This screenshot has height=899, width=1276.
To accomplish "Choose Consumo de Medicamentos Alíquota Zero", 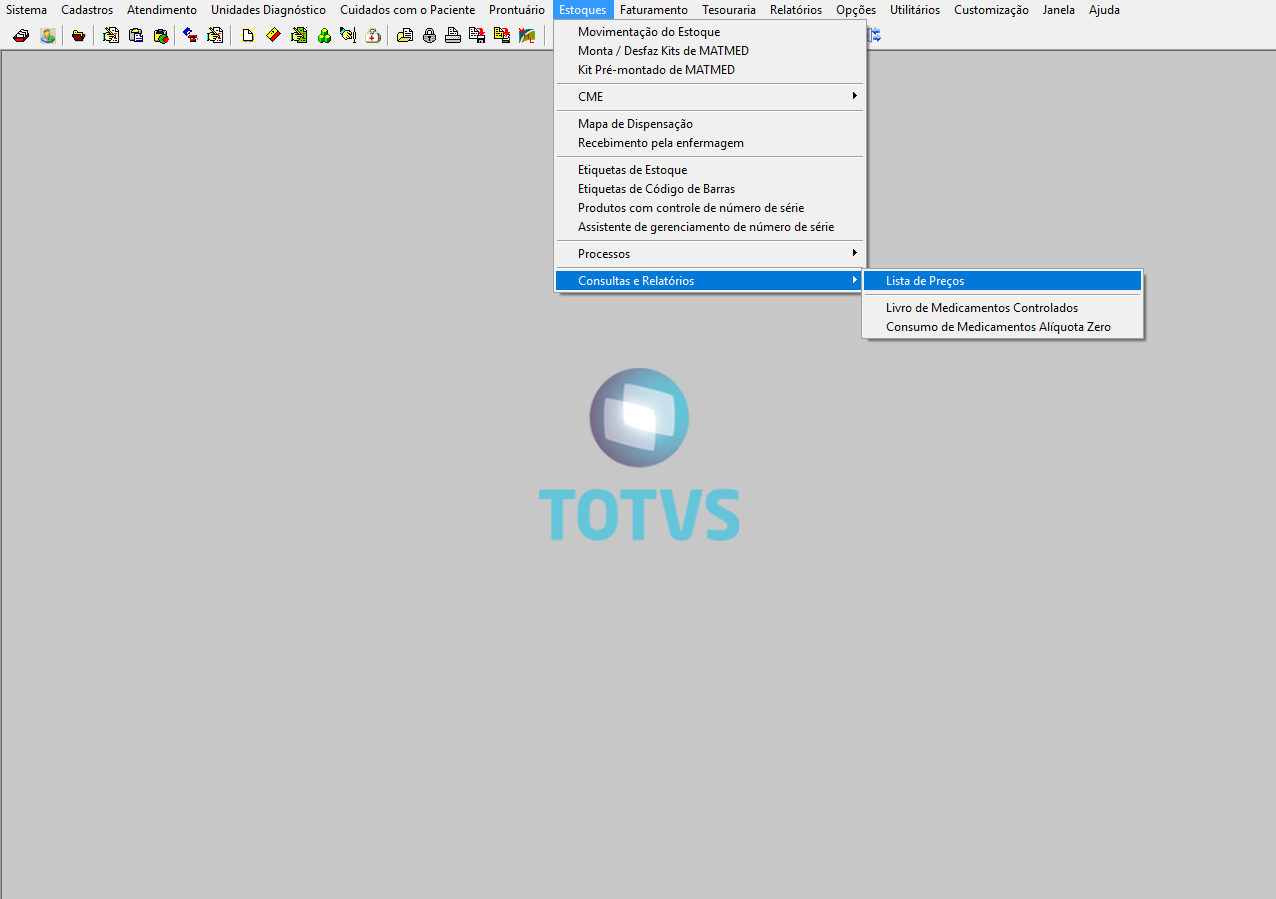I will click(1002, 327).
